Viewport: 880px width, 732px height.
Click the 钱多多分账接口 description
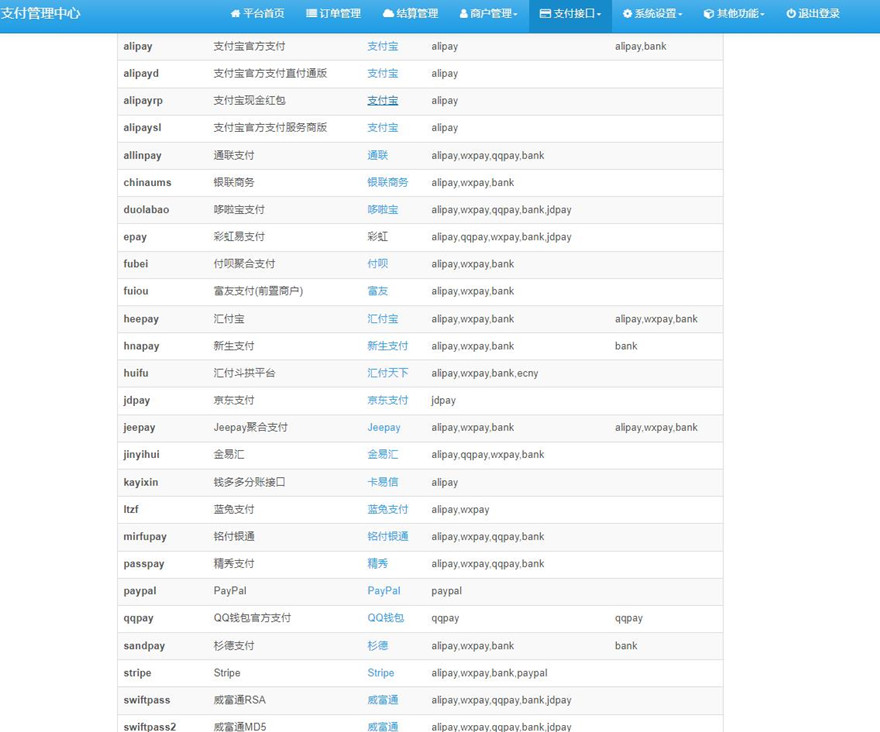click(250, 482)
